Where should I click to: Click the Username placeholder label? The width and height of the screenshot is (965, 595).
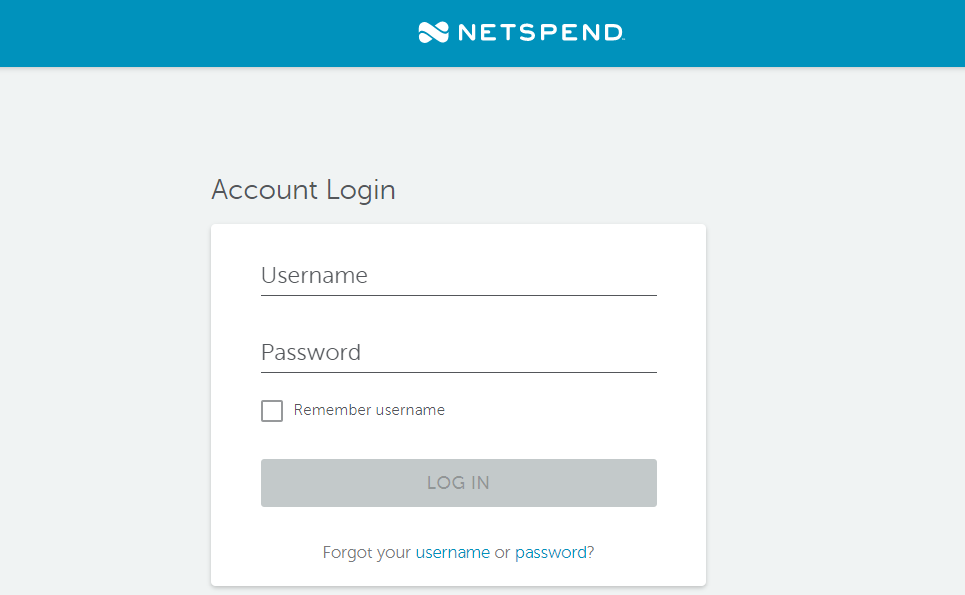314,275
